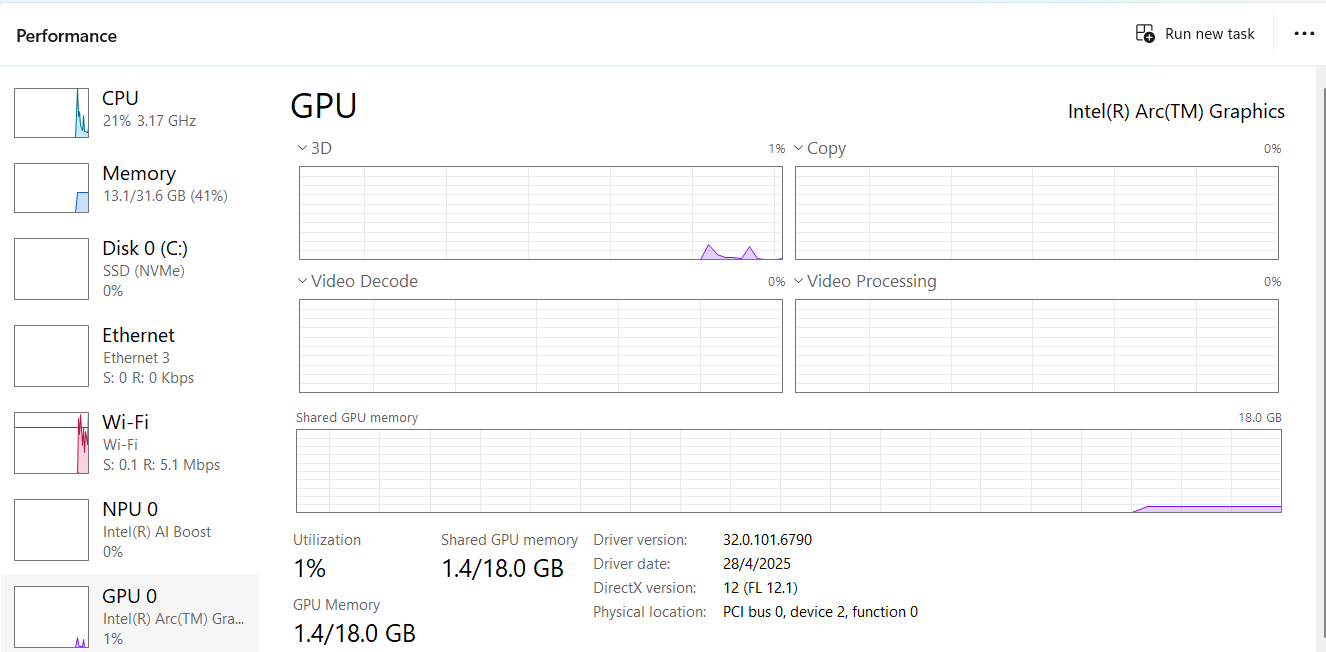Click the Video Processing usage graph
1326x652 pixels.
point(1037,346)
